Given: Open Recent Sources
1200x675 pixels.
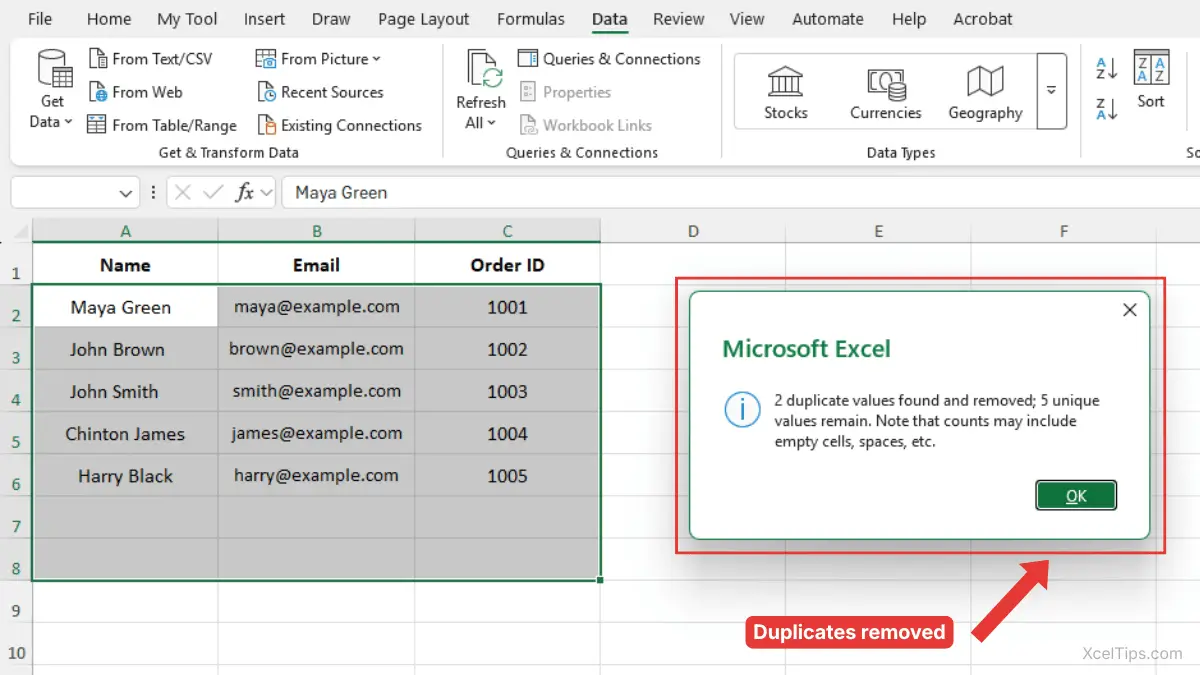Looking at the screenshot, I should (320, 92).
